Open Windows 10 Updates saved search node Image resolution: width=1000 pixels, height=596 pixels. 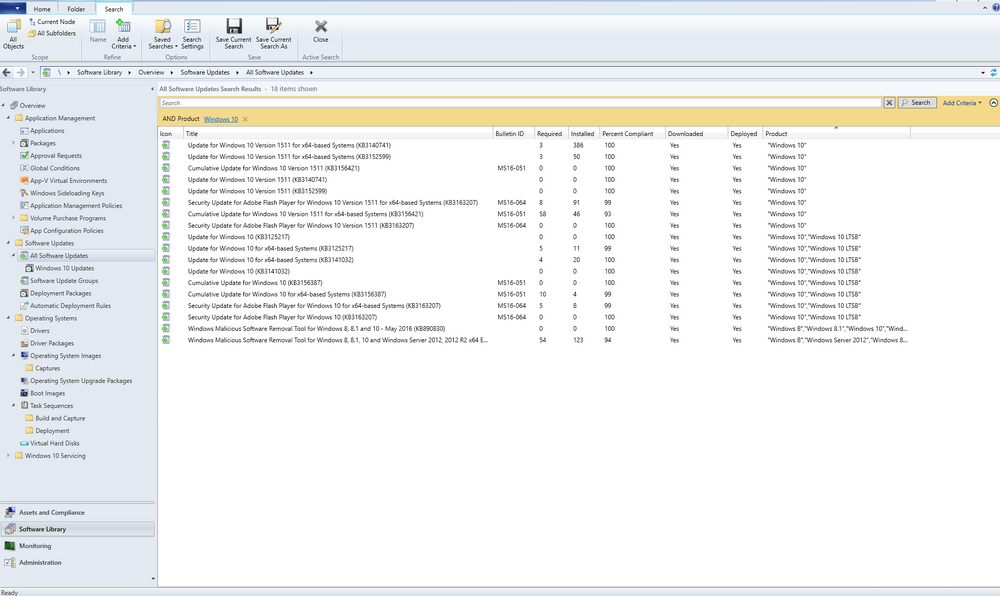coord(64,268)
